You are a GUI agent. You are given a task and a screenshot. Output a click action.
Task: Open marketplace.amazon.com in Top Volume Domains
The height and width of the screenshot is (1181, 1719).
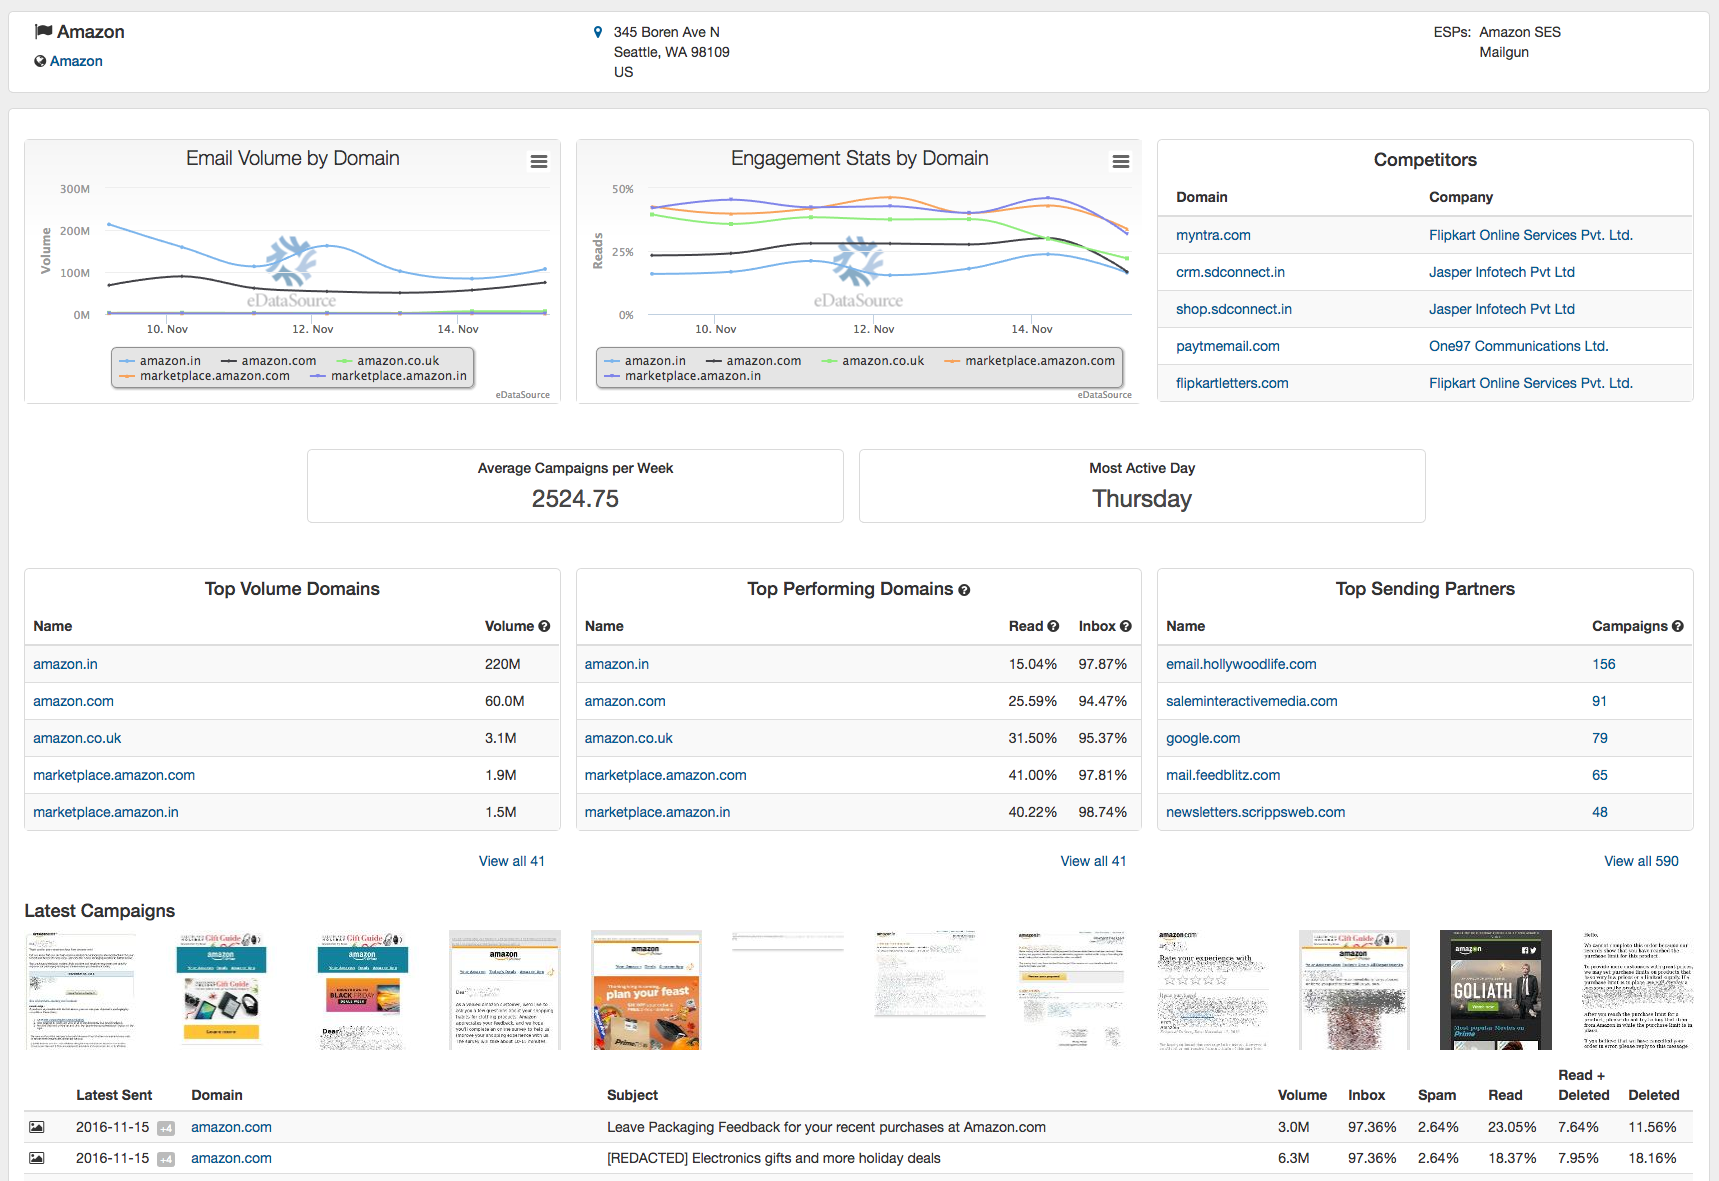tap(114, 775)
